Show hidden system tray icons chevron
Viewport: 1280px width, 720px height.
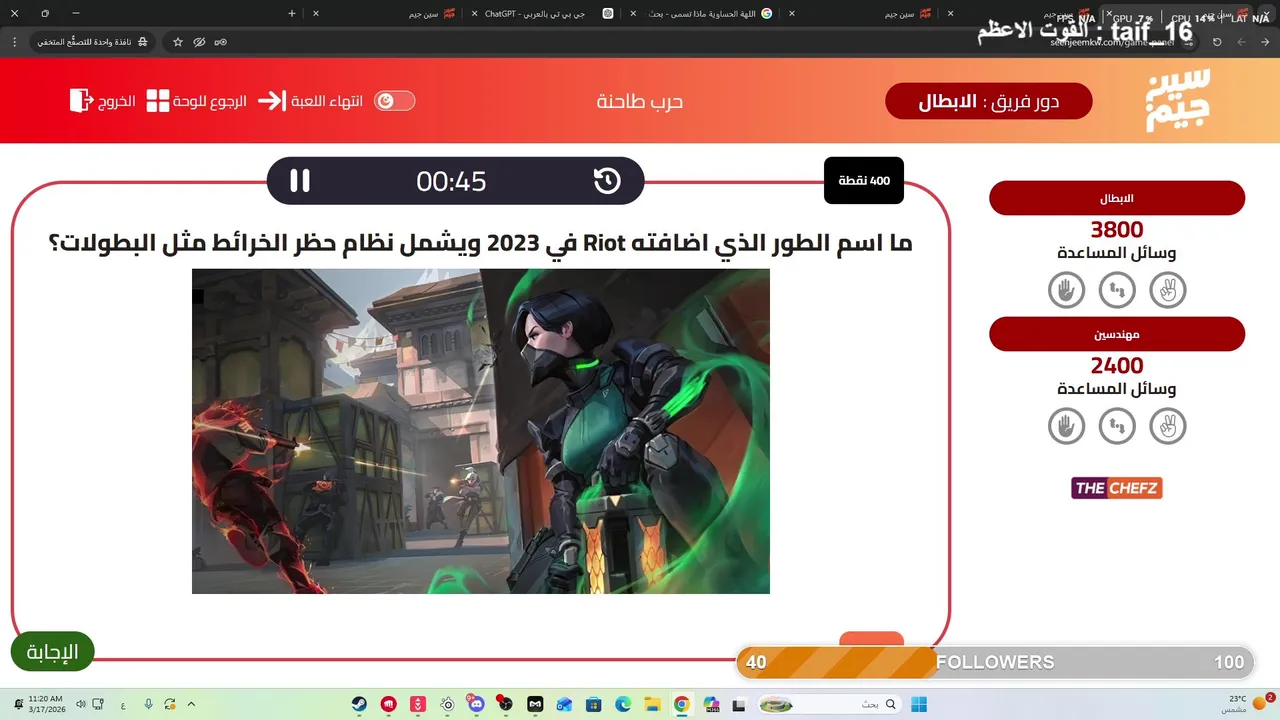(x=191, y=704)
